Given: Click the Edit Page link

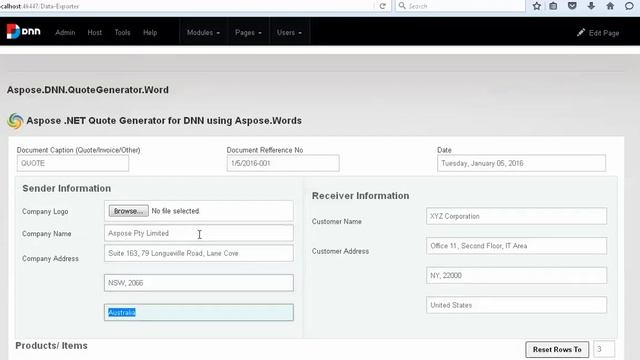Looking at the screenshot, I should coord(598,33).
